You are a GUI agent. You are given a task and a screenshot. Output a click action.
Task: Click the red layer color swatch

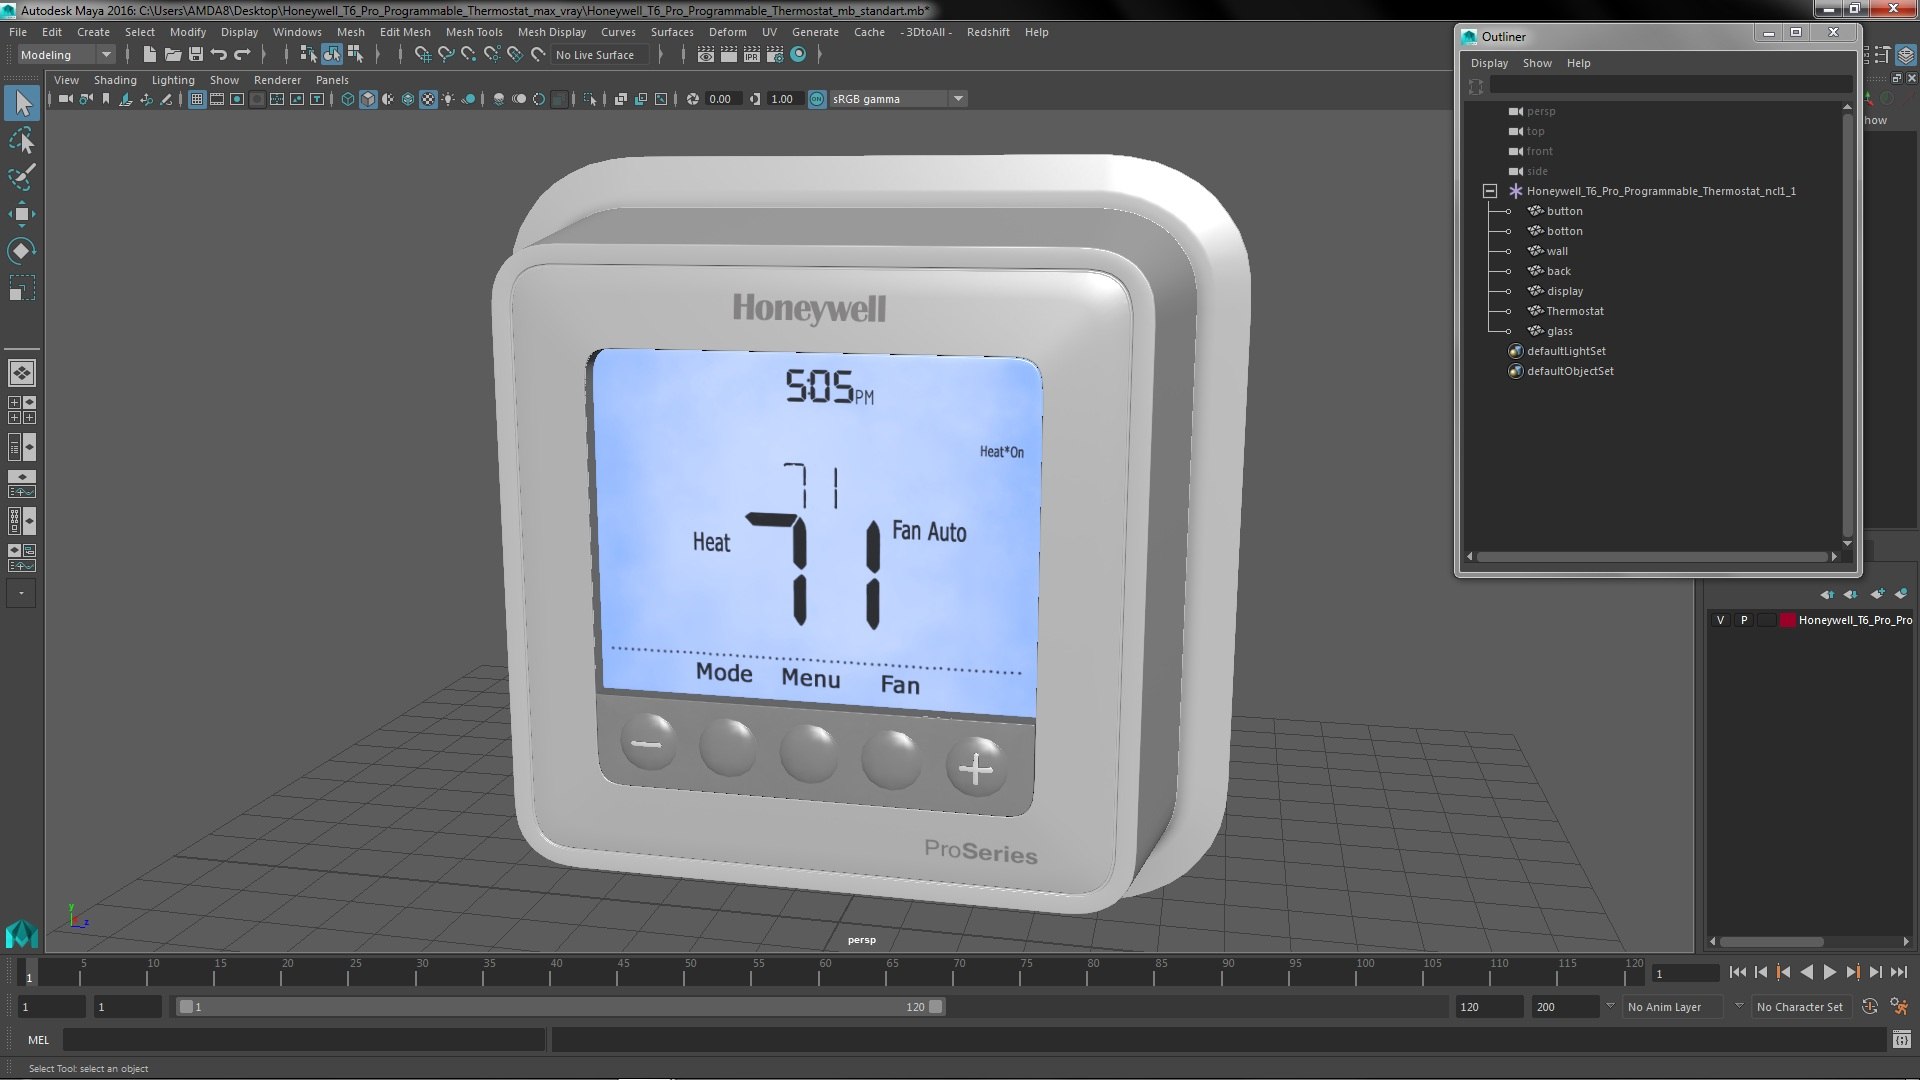tap(1787, 620)
